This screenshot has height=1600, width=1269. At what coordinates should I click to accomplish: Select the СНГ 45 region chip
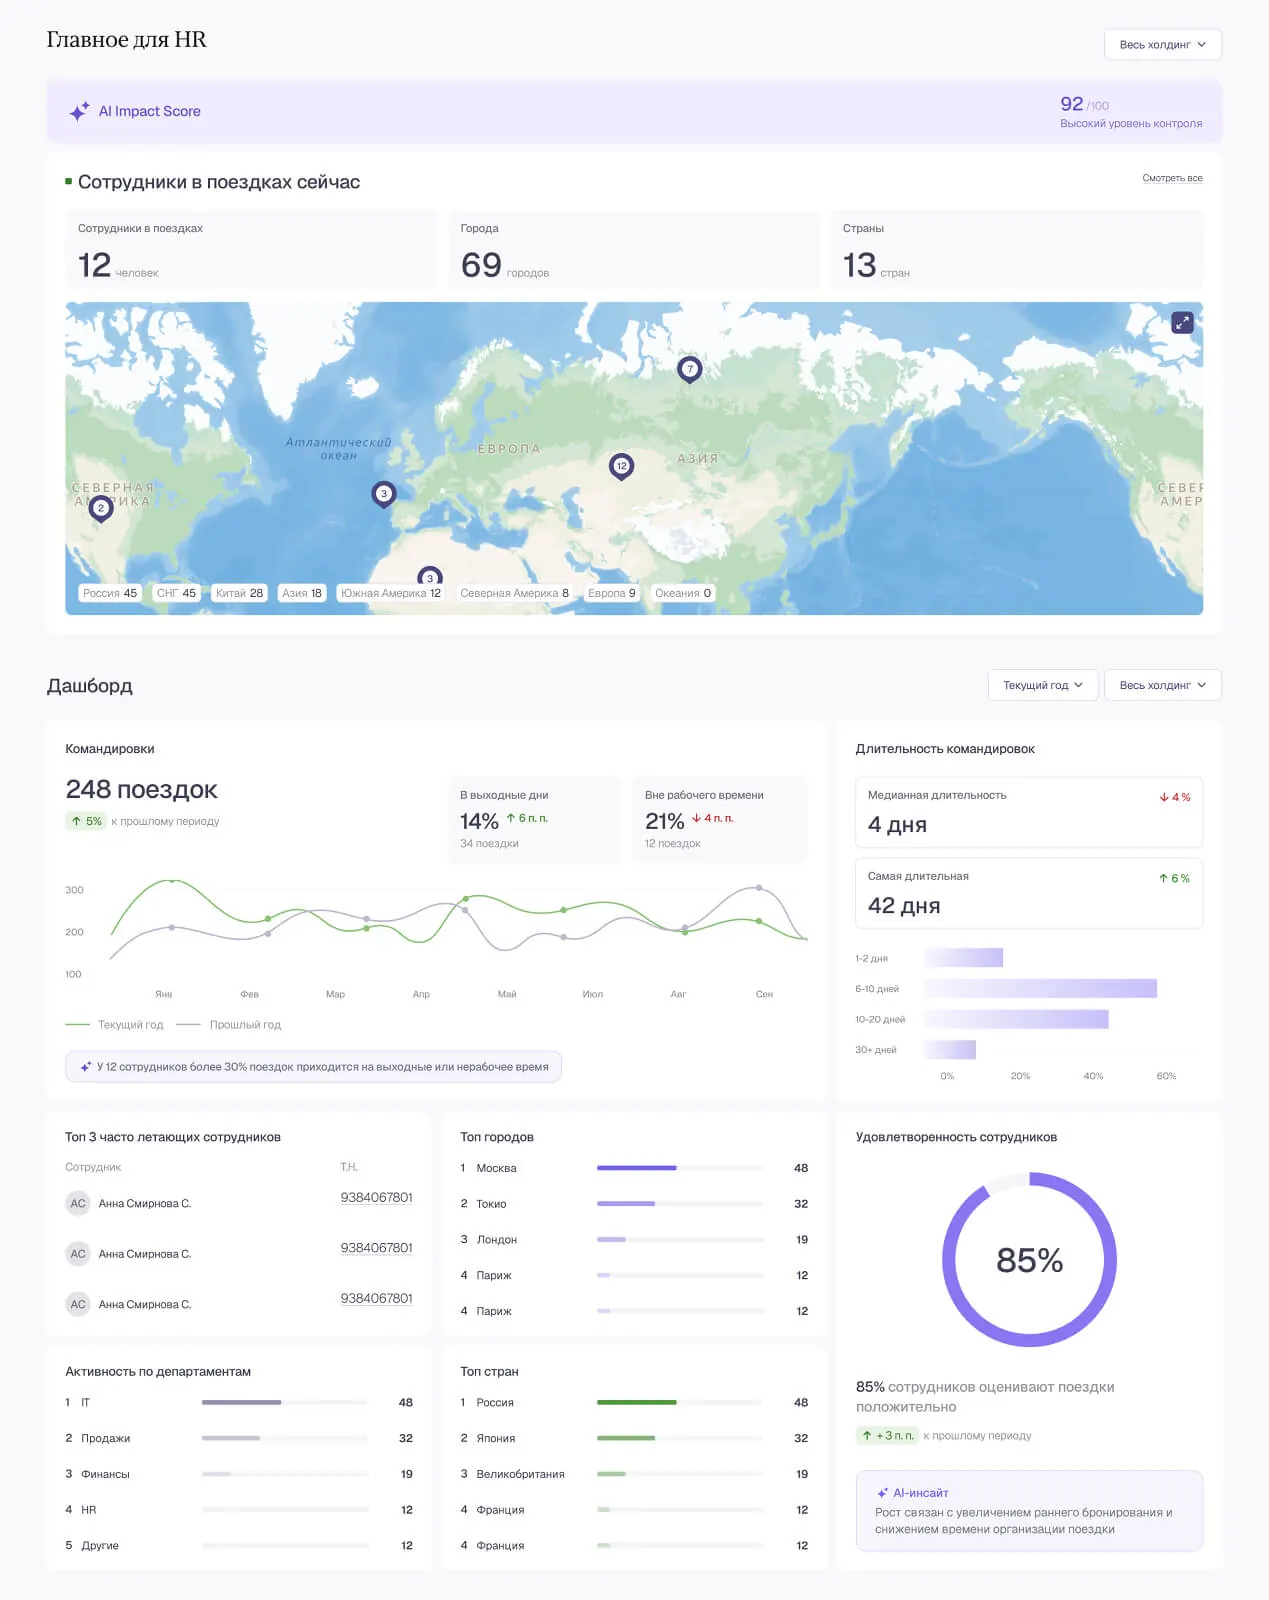pyautogui.click(x=176, y=593)
